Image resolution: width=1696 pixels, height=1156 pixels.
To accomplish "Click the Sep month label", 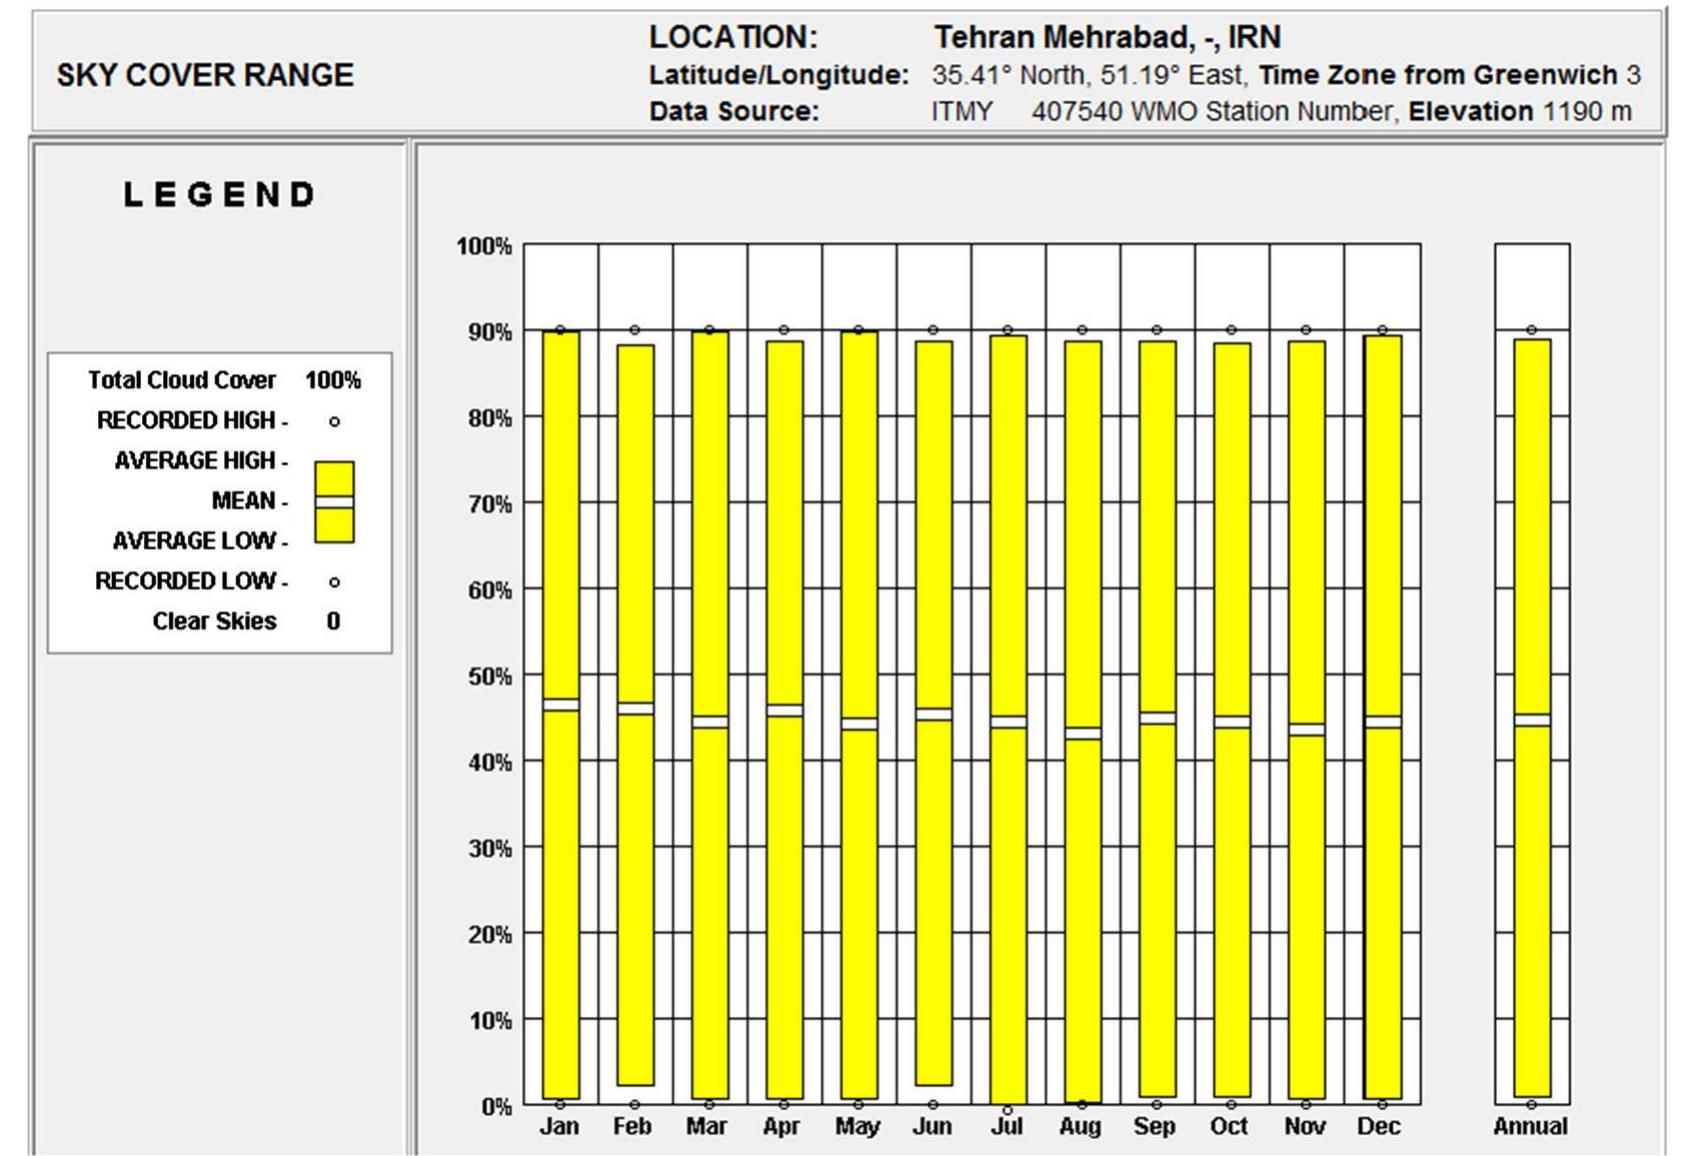I will click(1155, 1127).
